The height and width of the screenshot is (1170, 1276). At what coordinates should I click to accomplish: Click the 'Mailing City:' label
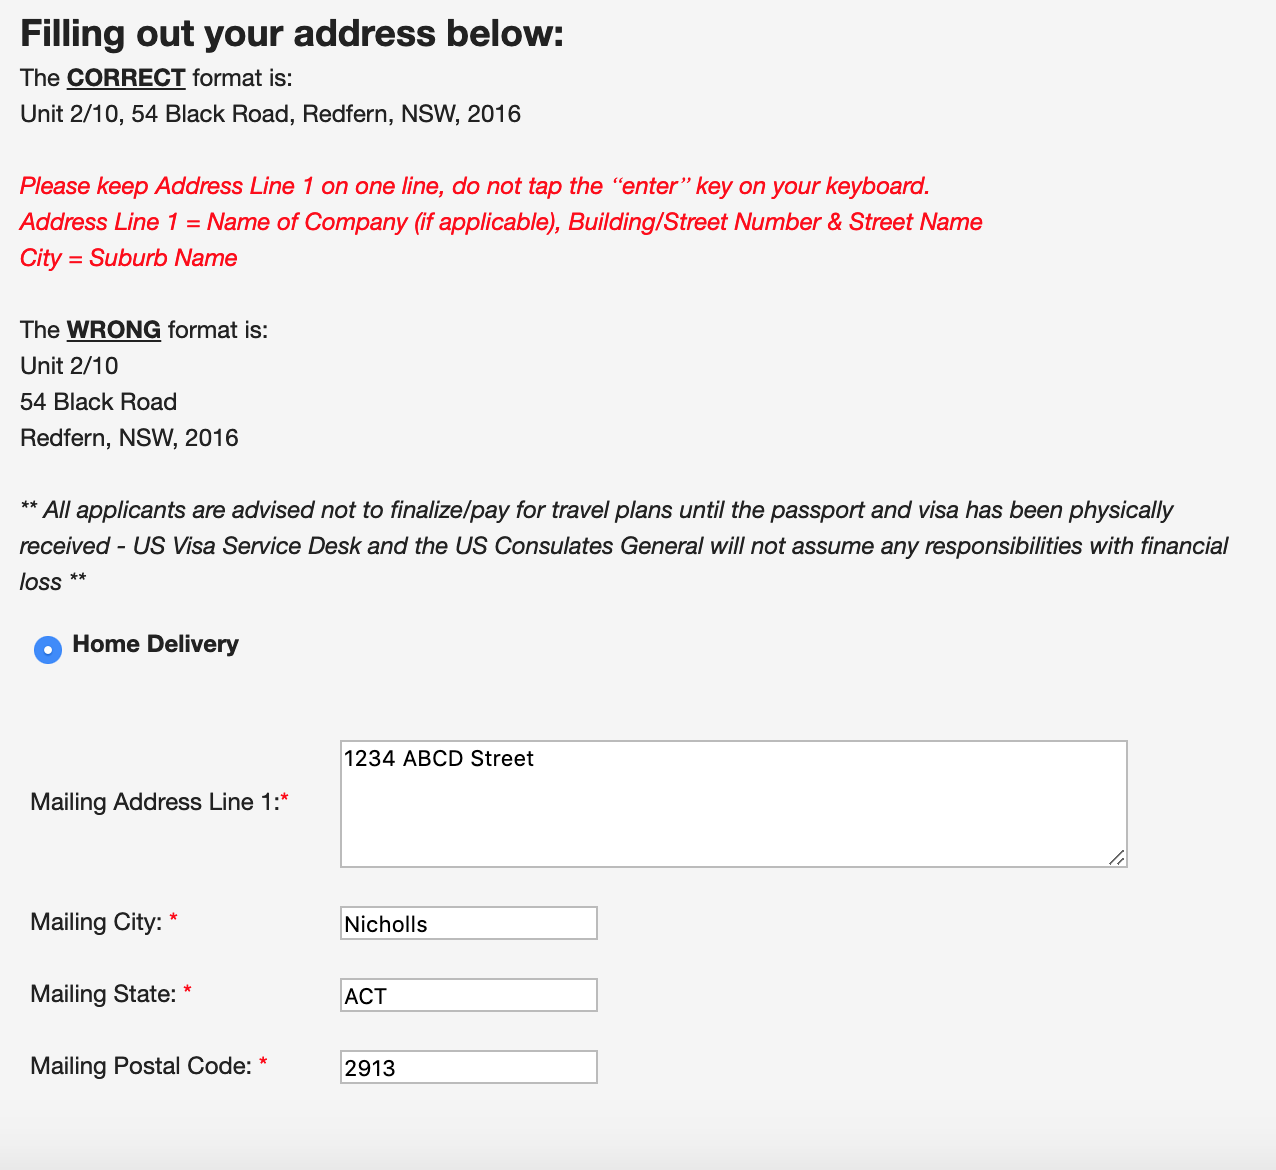[x=104, y=922]
